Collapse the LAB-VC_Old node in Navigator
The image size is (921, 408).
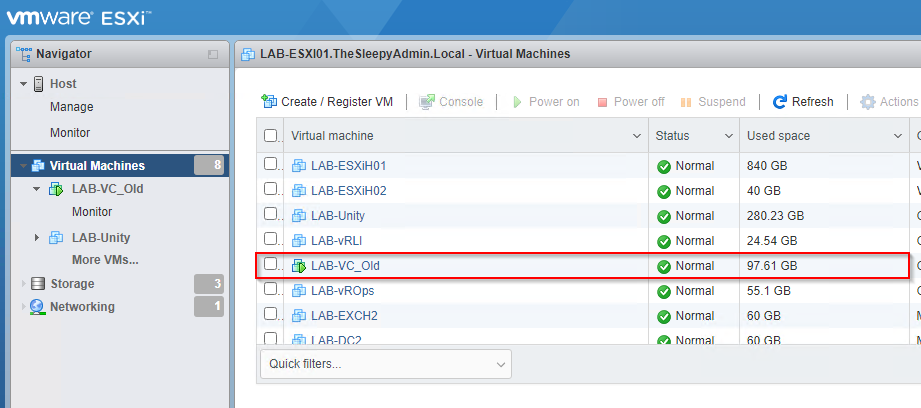point(36,189)
